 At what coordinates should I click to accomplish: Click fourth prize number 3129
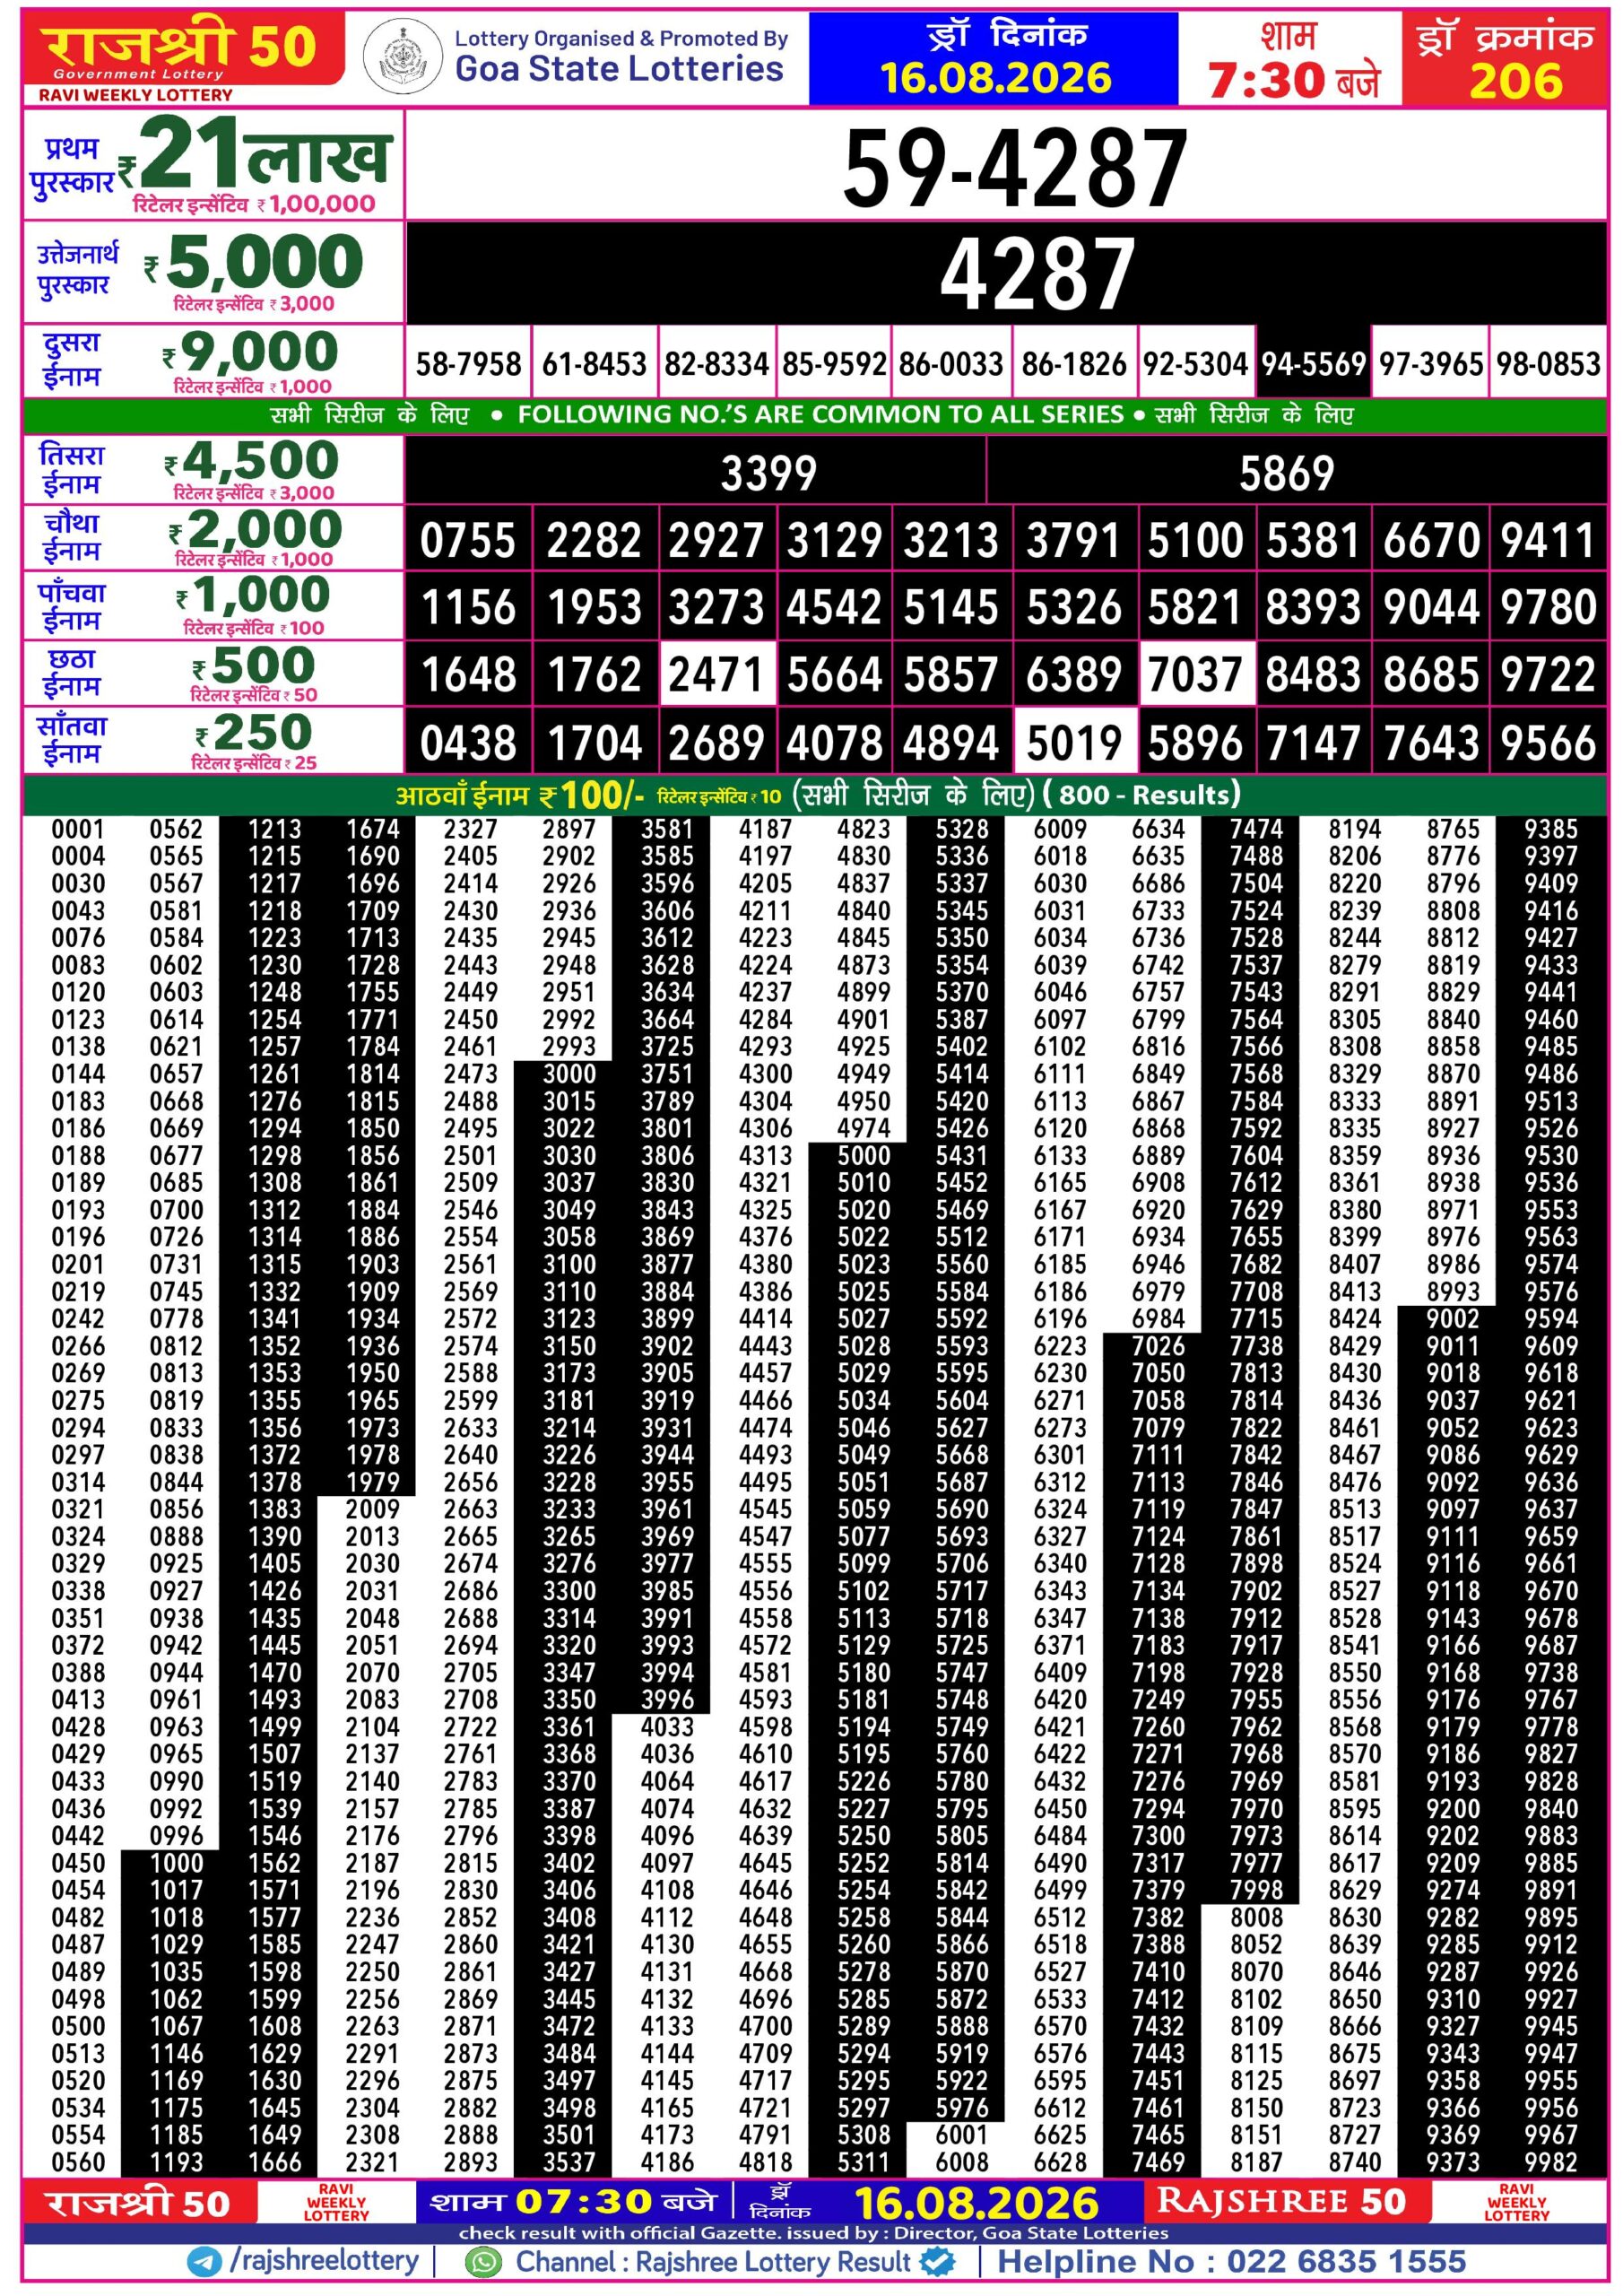(834, 541)
